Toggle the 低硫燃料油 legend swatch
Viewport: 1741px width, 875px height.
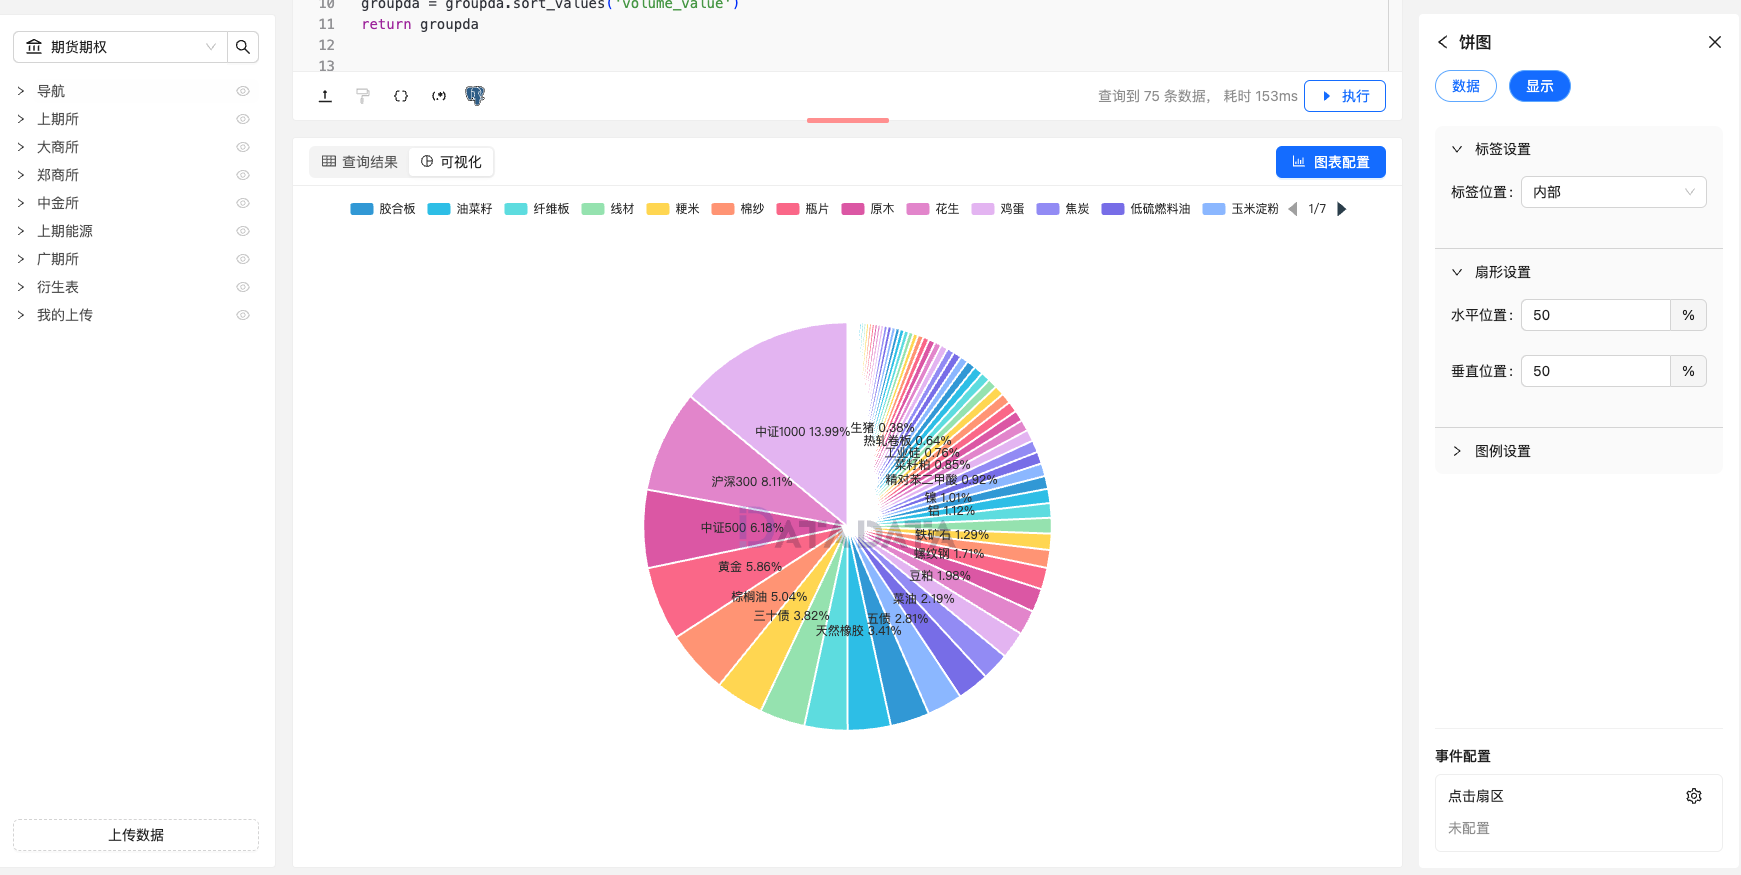click(1113, 209)
